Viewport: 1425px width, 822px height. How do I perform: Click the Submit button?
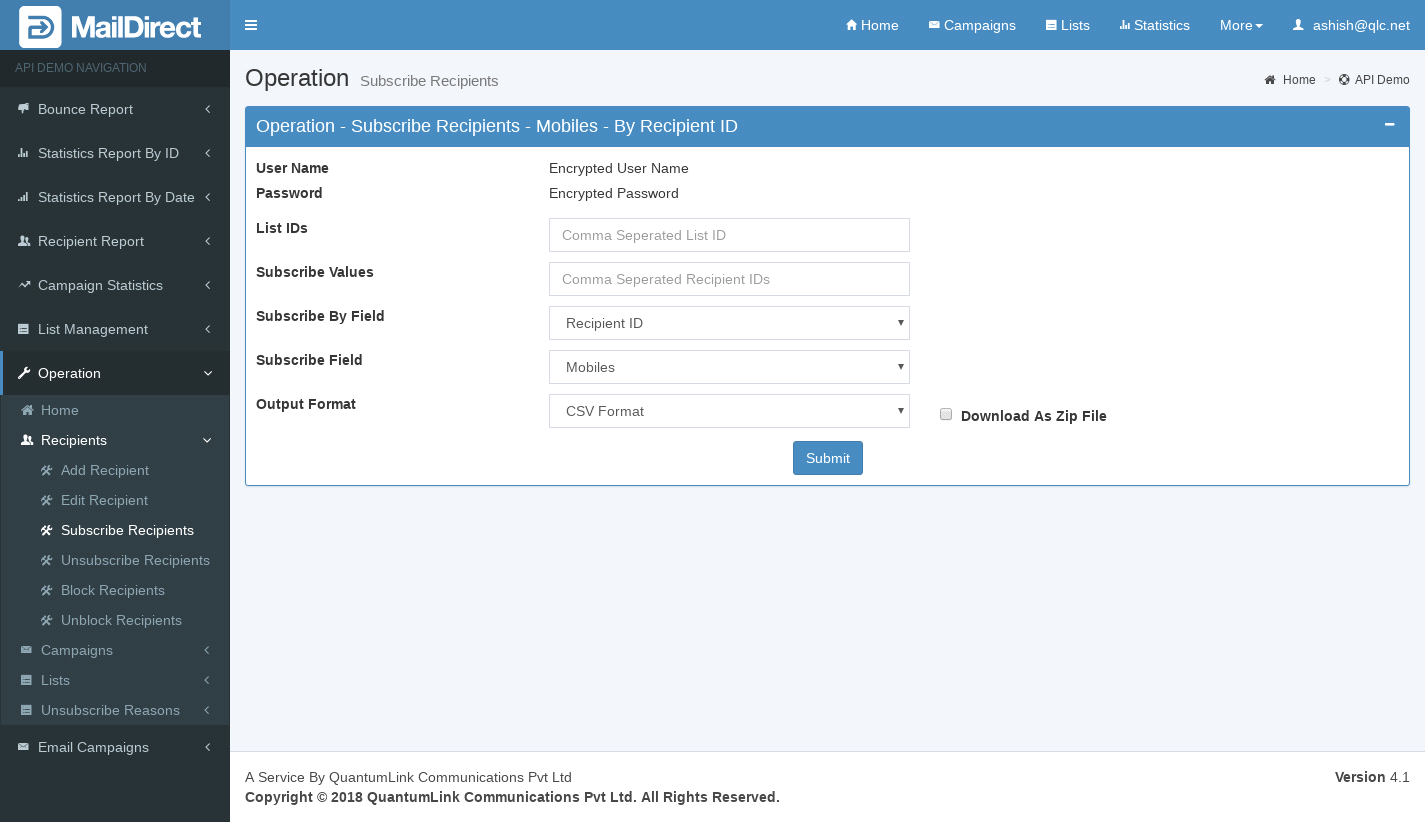pyautogui.click(x=827, y=458)
